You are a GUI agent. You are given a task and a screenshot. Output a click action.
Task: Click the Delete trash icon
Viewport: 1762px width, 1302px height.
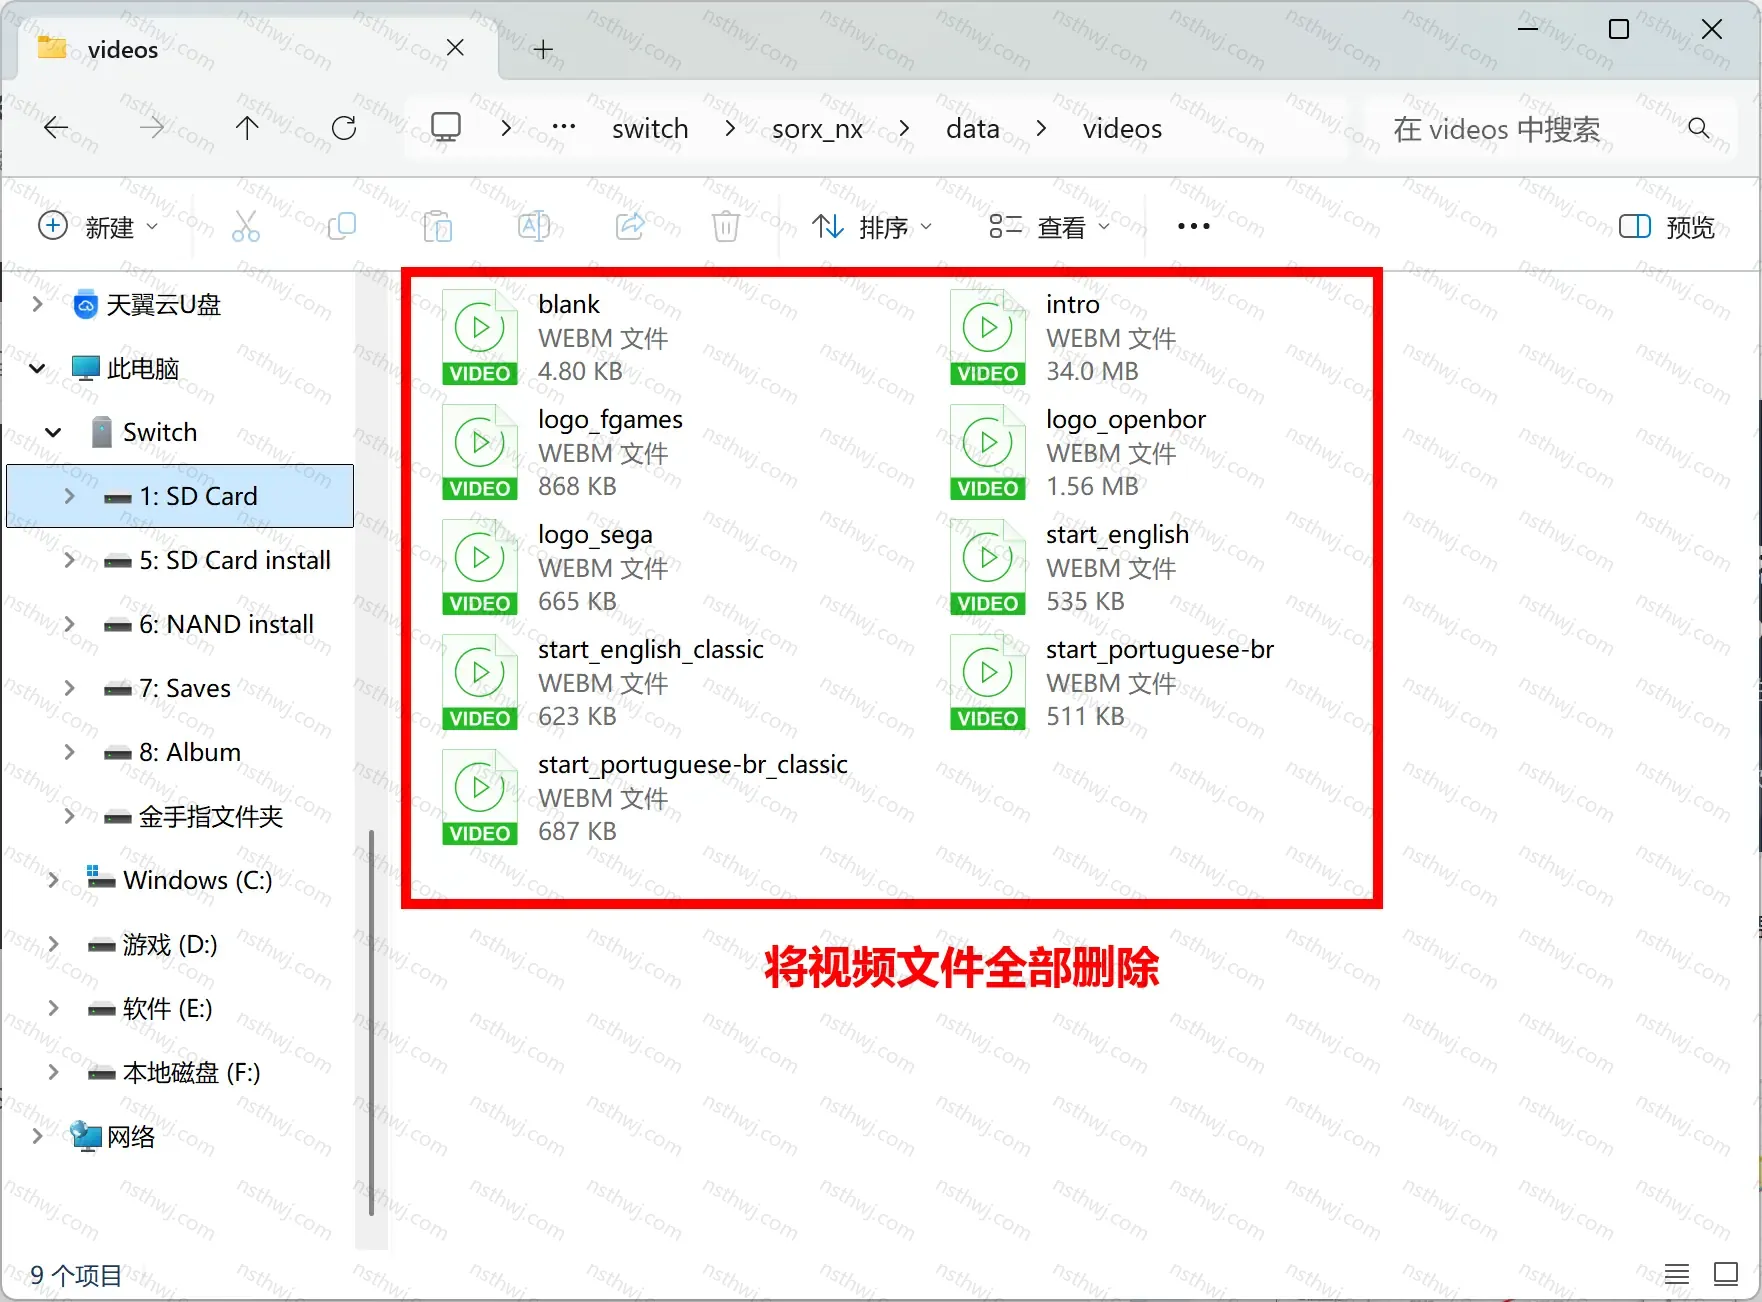[x=726, y=227]
